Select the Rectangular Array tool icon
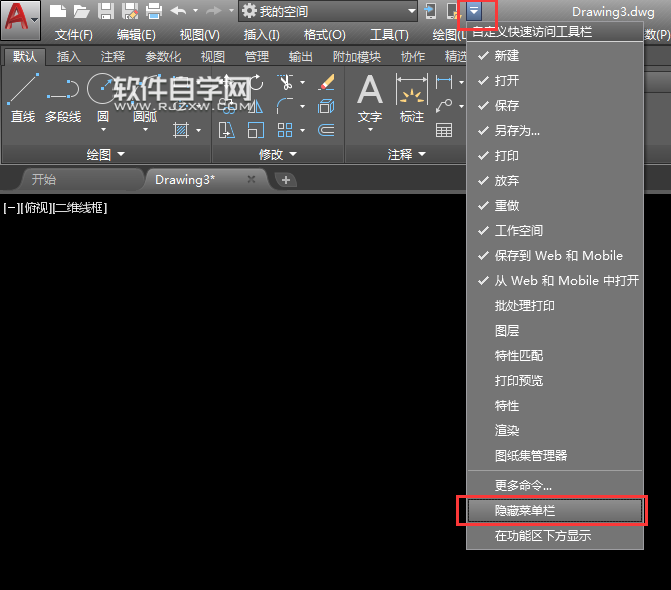The height and width of the screenshot is (590, 671). [x=285, y=130]
